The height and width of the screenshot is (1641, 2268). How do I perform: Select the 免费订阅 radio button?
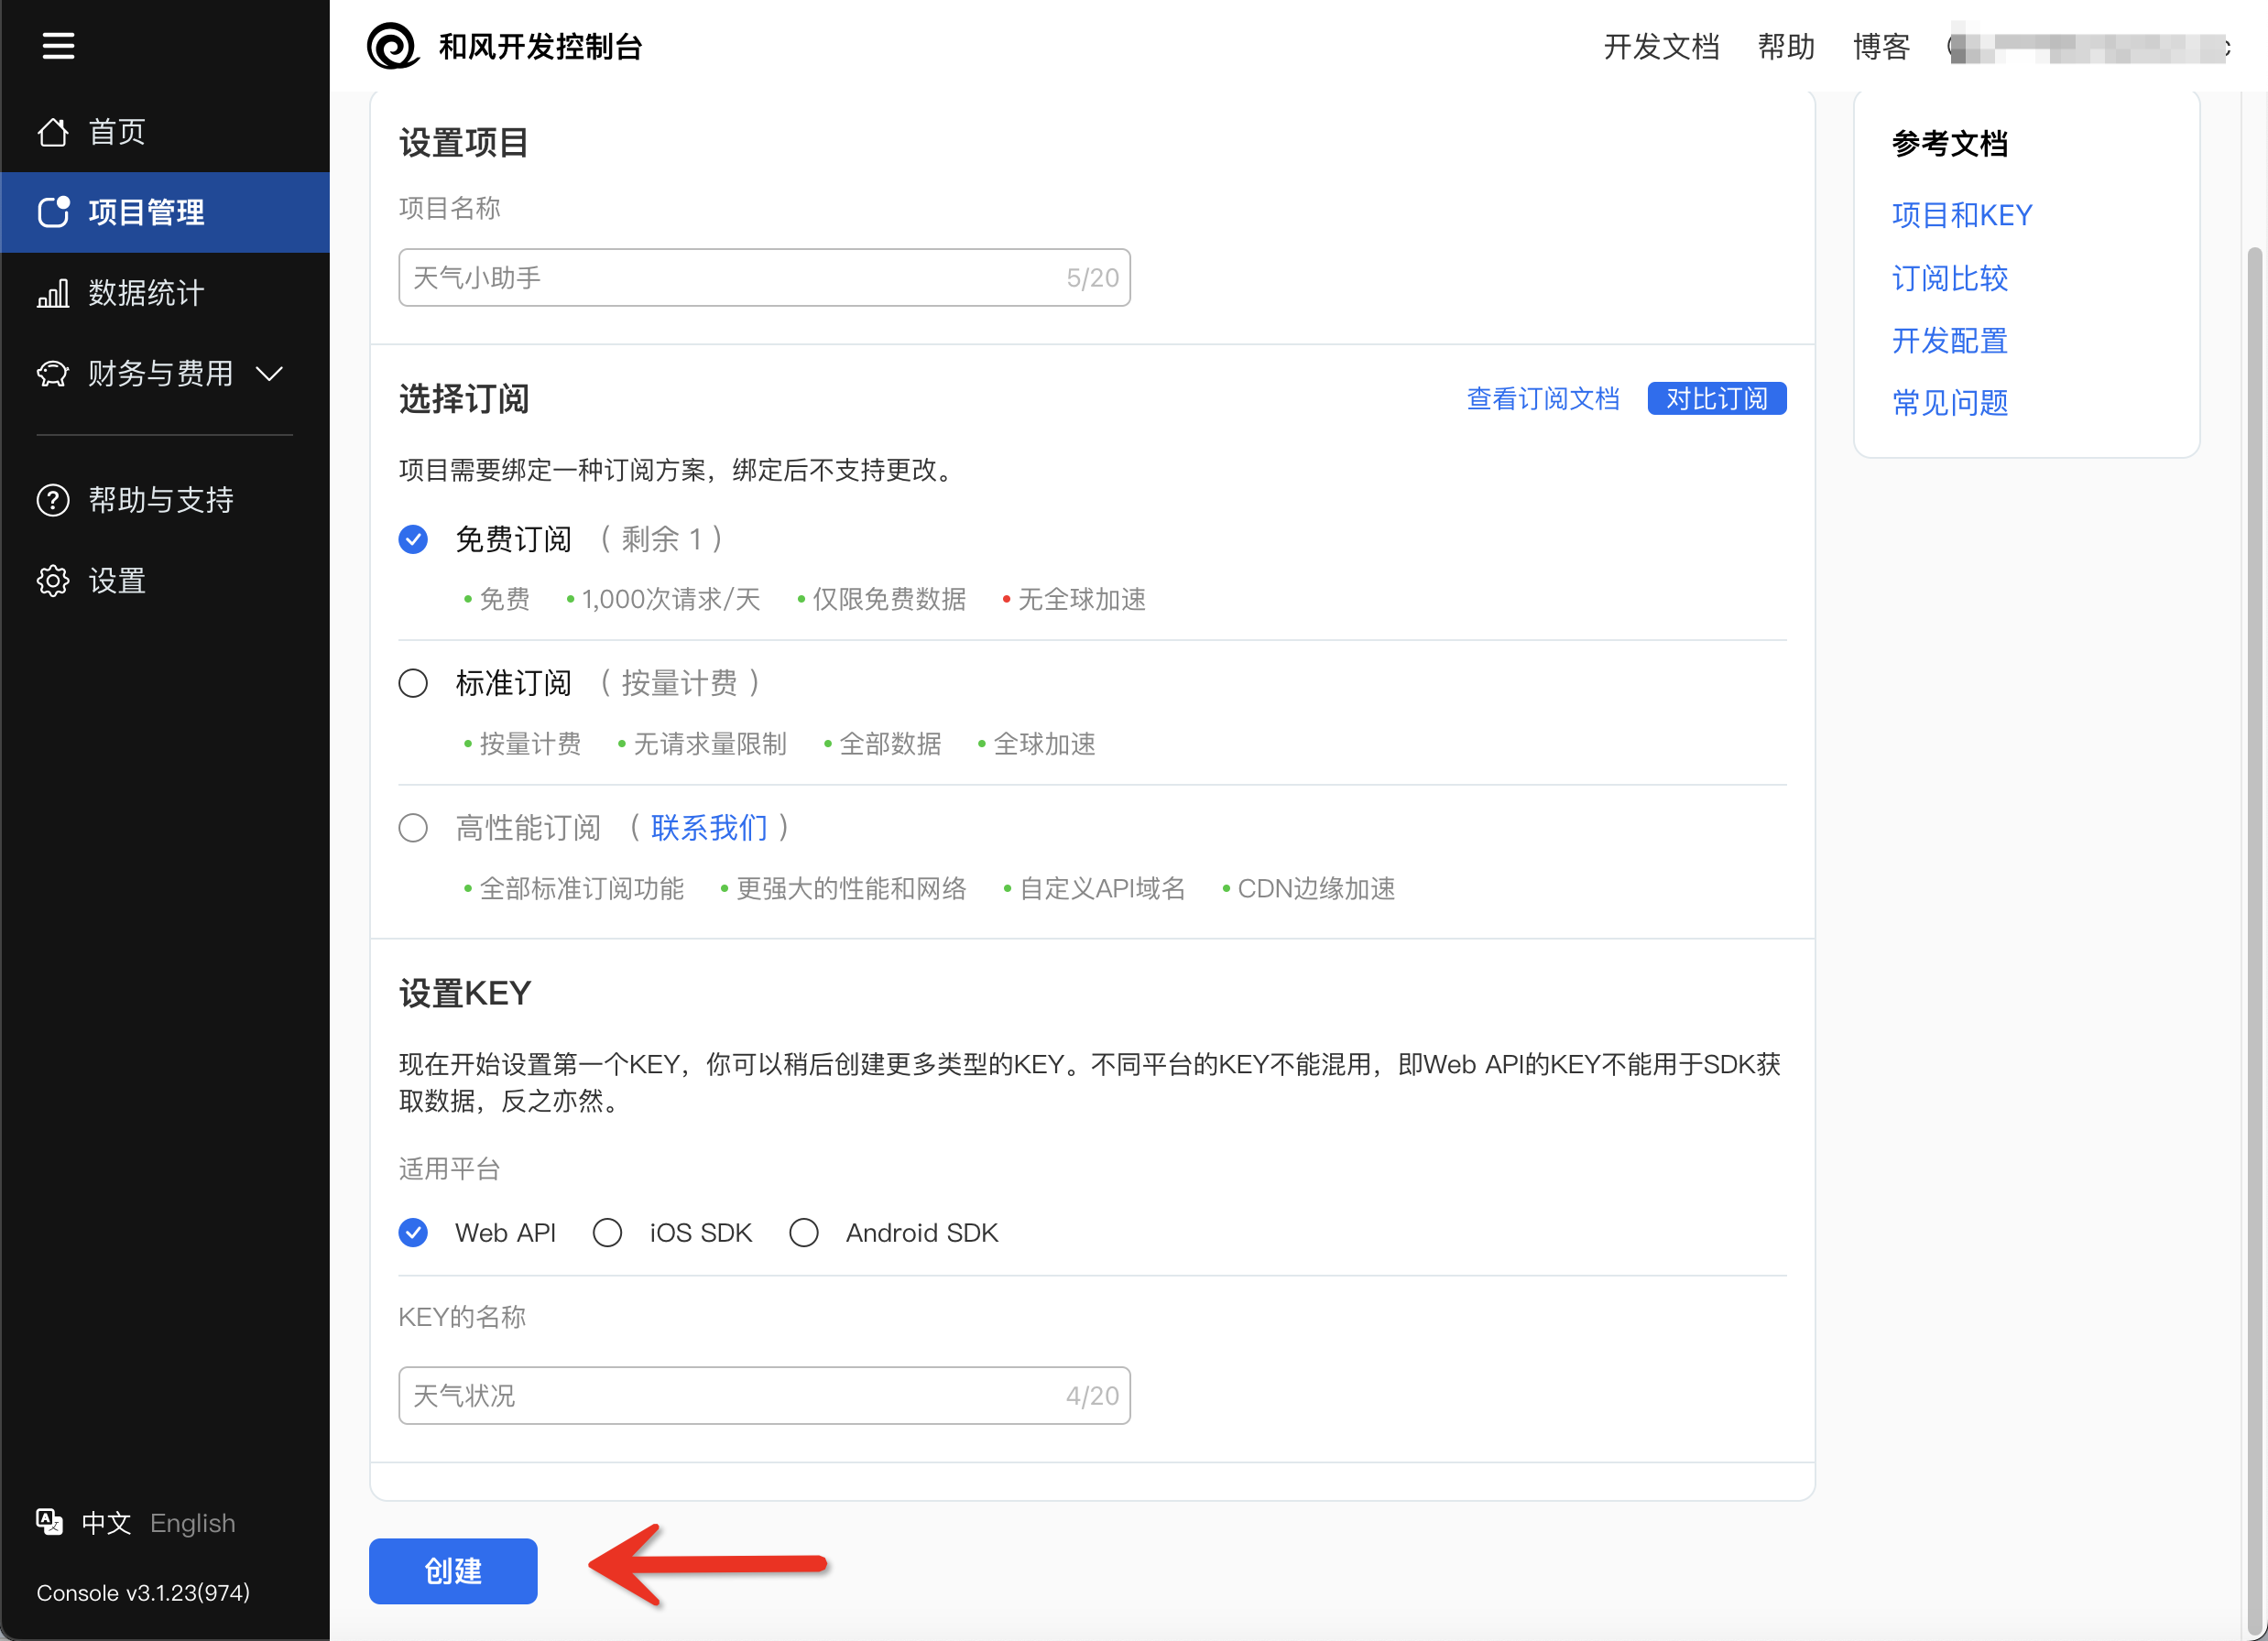[x=413, y=539]
